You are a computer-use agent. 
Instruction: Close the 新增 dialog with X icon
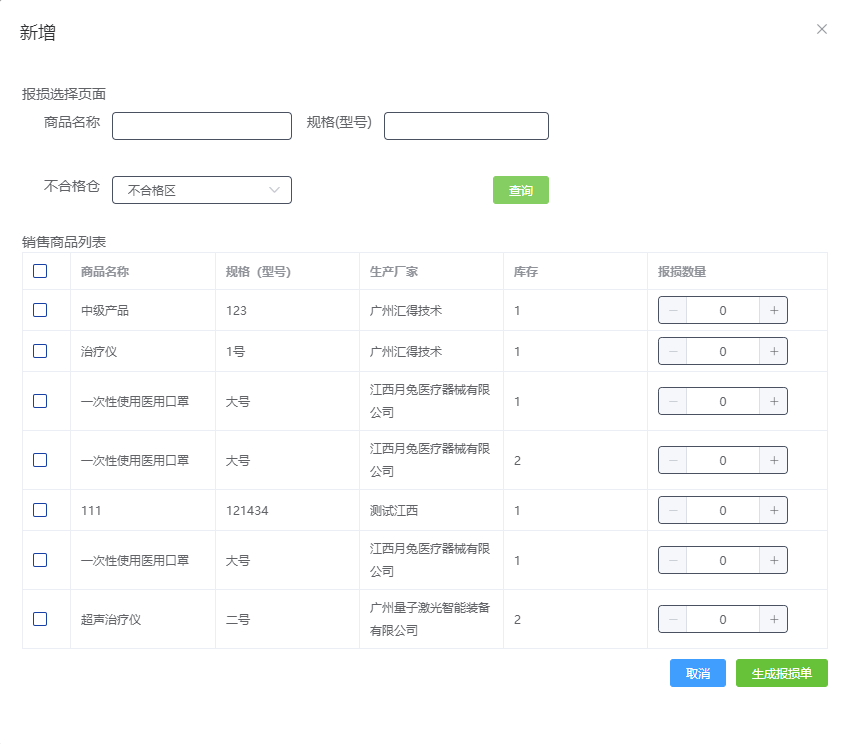[x=822, y=29]
